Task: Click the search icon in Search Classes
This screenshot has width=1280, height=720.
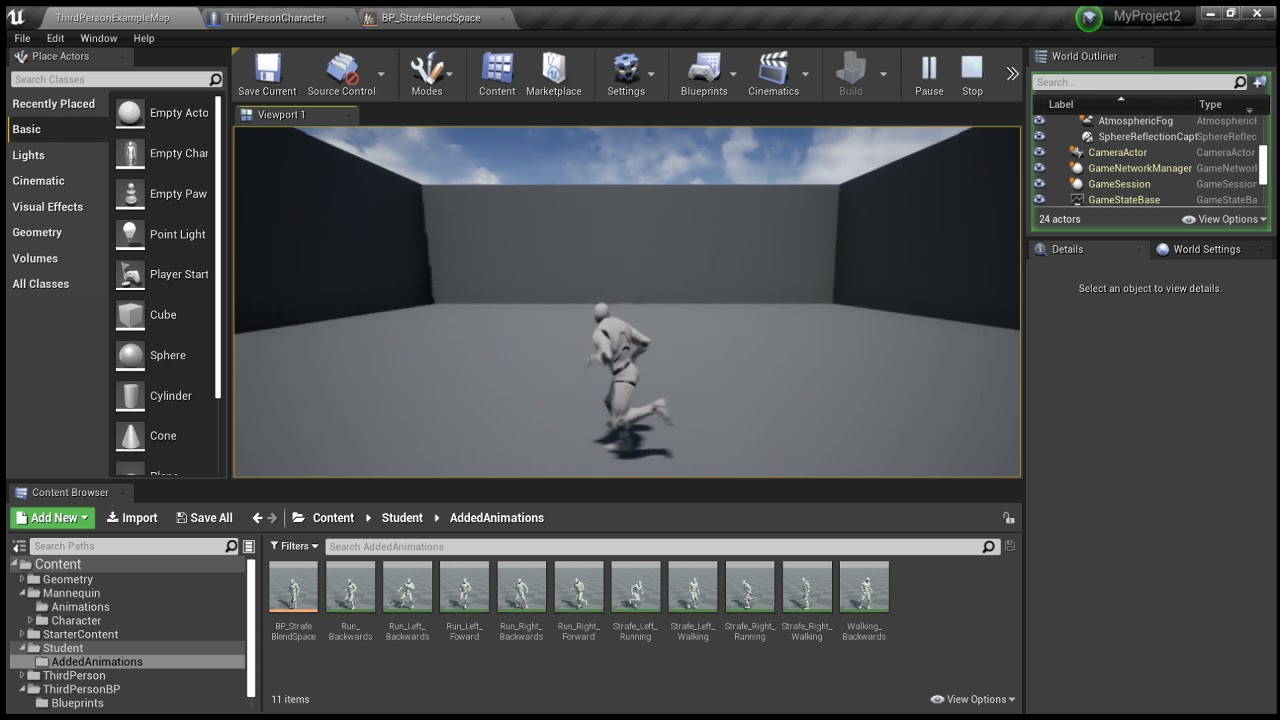Action: (215, 79)
